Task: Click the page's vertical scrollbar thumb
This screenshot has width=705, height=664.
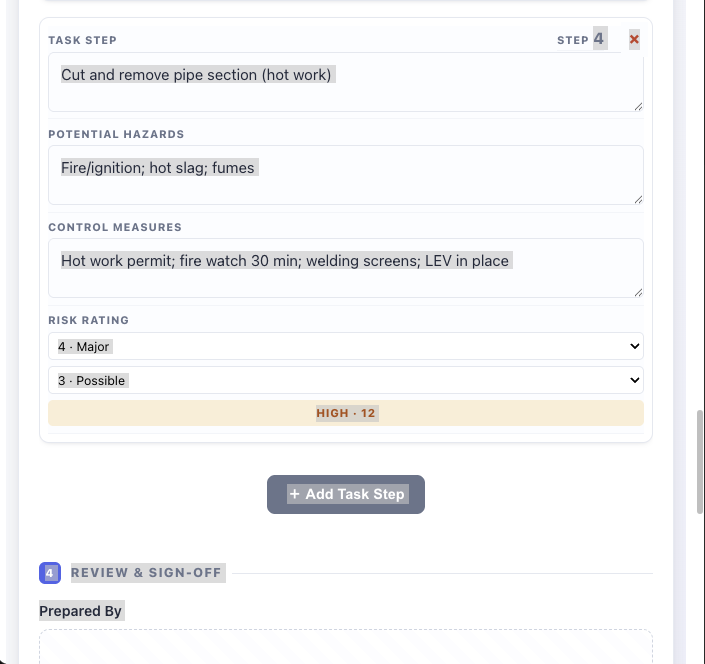Action: tap(700, 462)
